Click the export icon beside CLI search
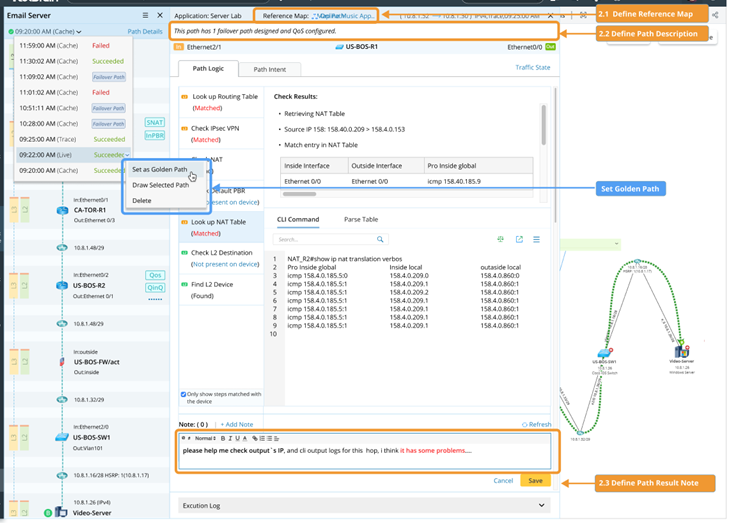This screenshot has height=523, width=729. (x=519, y=240)
